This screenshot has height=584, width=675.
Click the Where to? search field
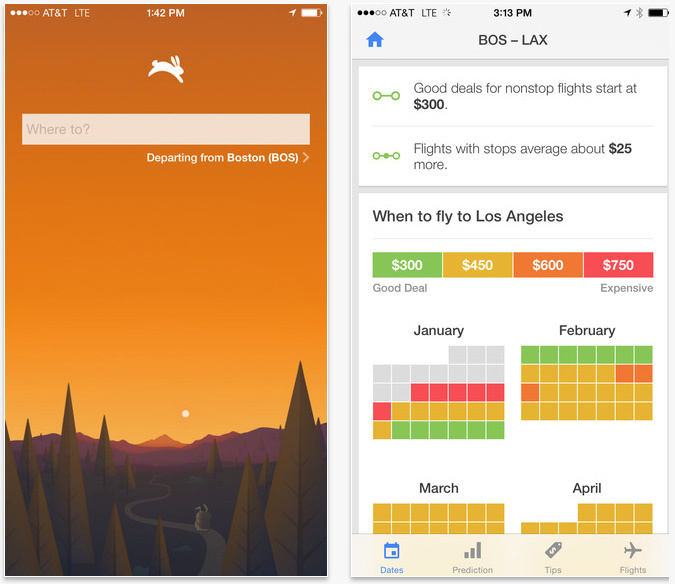(166, 129)
